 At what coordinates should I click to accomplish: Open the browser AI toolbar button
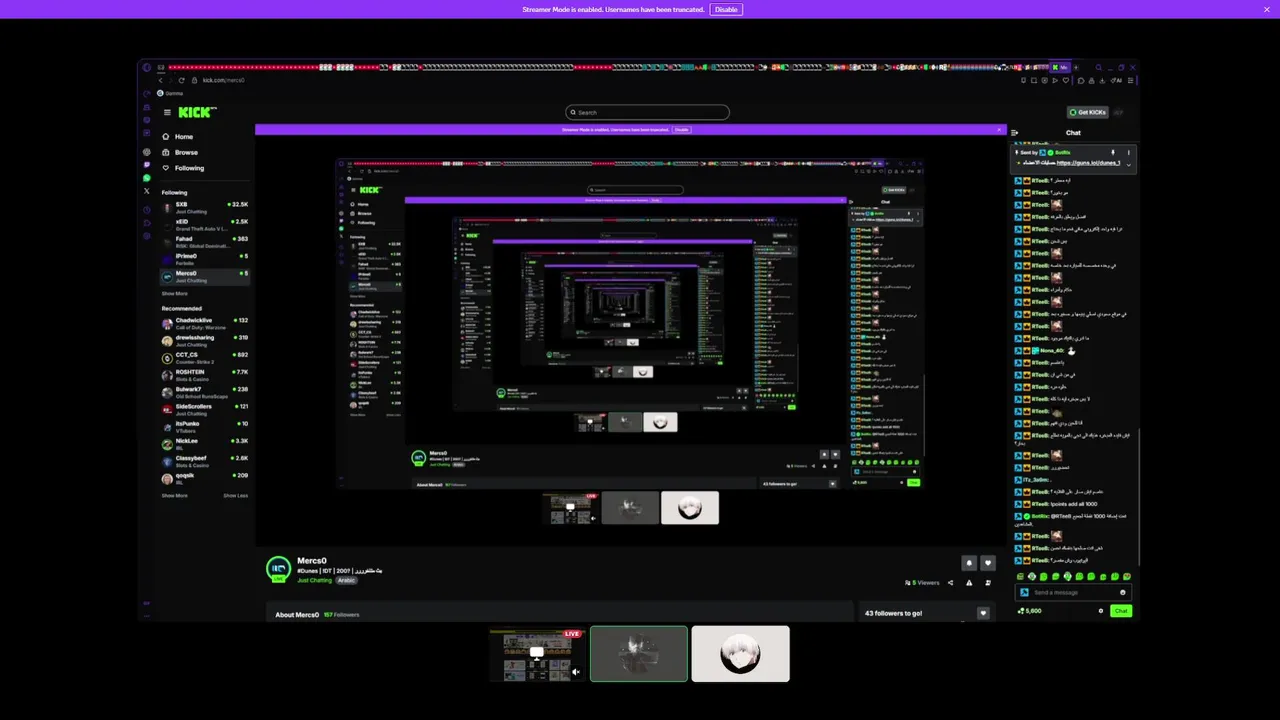point(1116,80)
